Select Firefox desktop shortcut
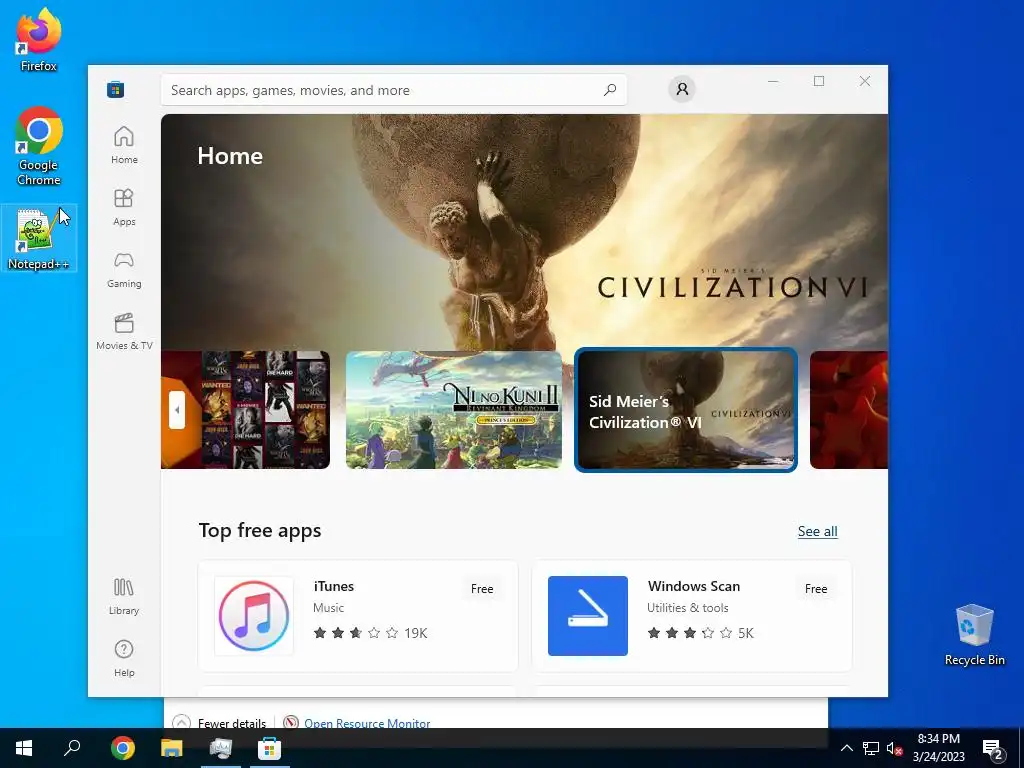1024x768 pixels. click(39, 39)
